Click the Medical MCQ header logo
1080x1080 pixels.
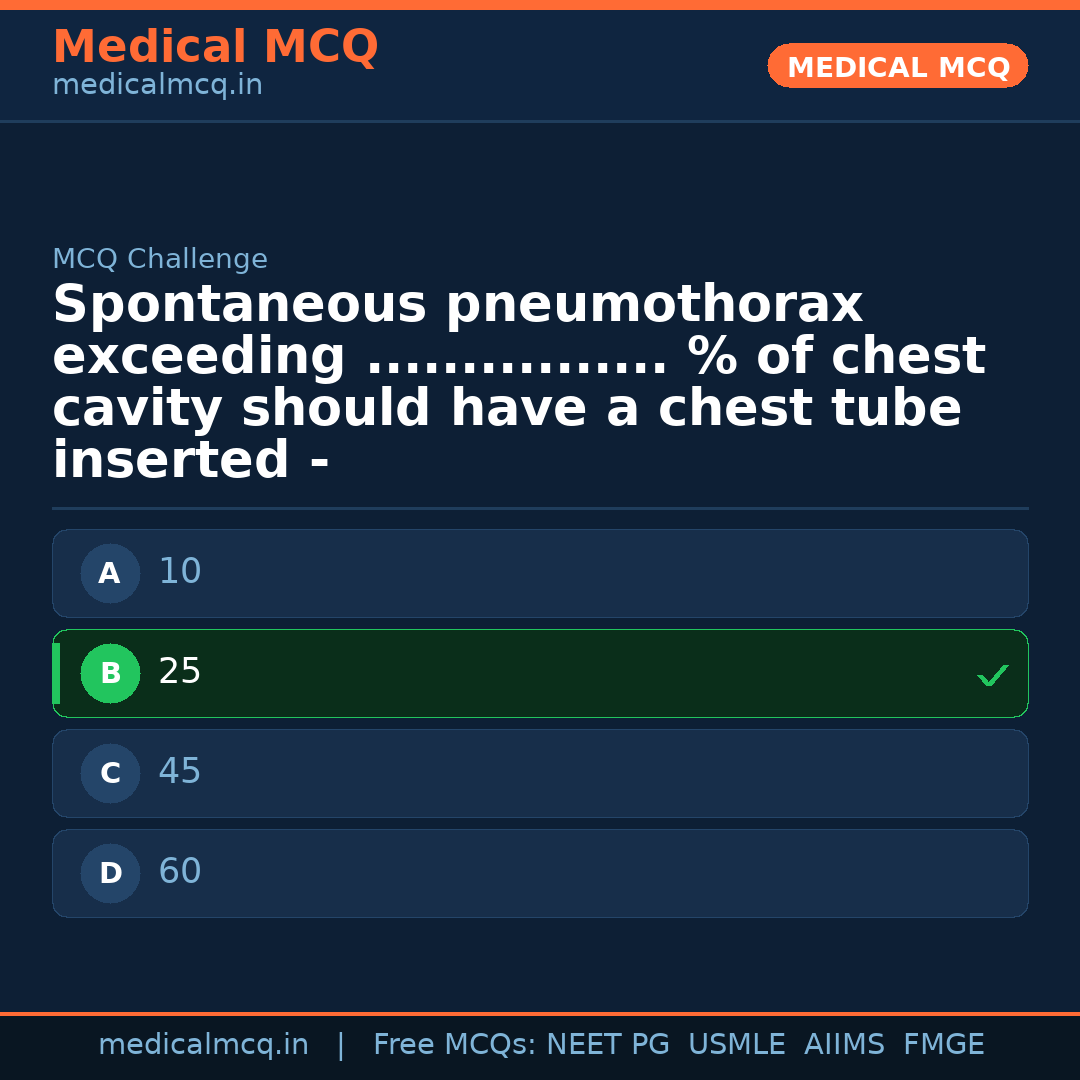[215, 46]
